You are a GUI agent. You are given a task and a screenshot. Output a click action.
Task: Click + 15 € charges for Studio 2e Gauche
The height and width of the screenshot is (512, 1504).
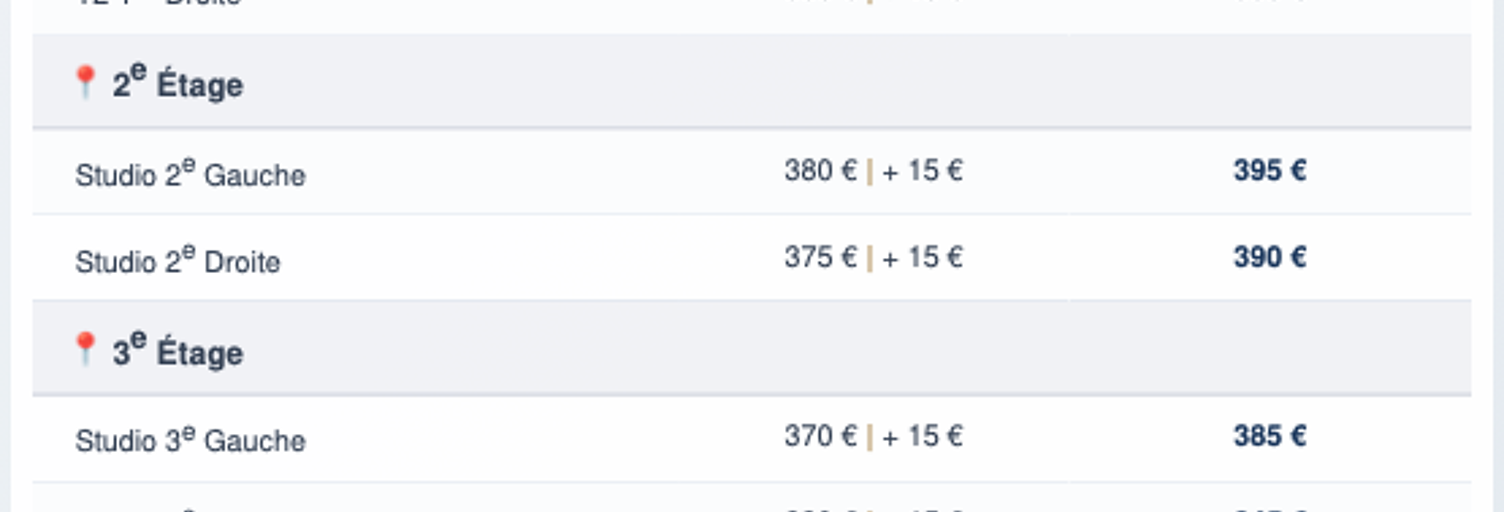click(922, 171)
